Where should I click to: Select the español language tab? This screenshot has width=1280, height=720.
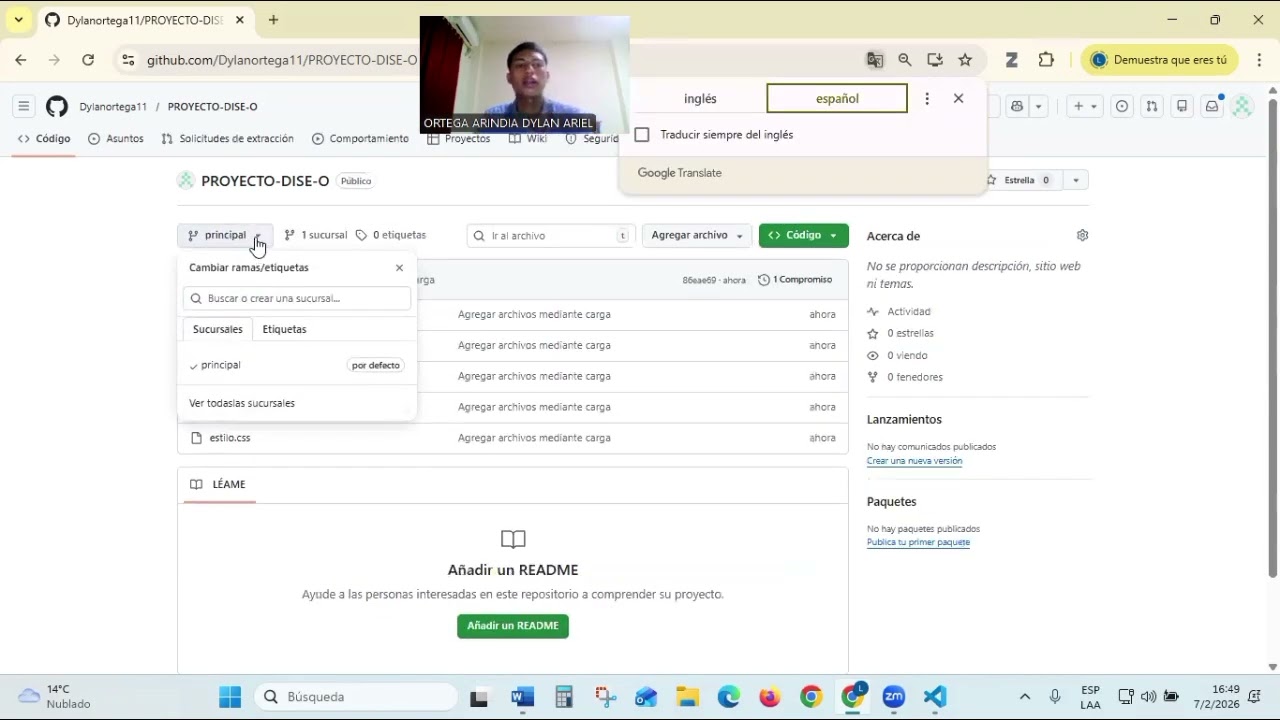pos(837,98)
